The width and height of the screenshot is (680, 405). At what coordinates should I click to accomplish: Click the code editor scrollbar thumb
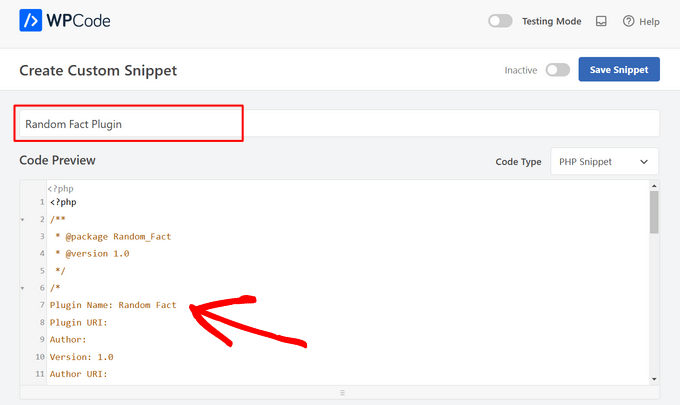654,212
